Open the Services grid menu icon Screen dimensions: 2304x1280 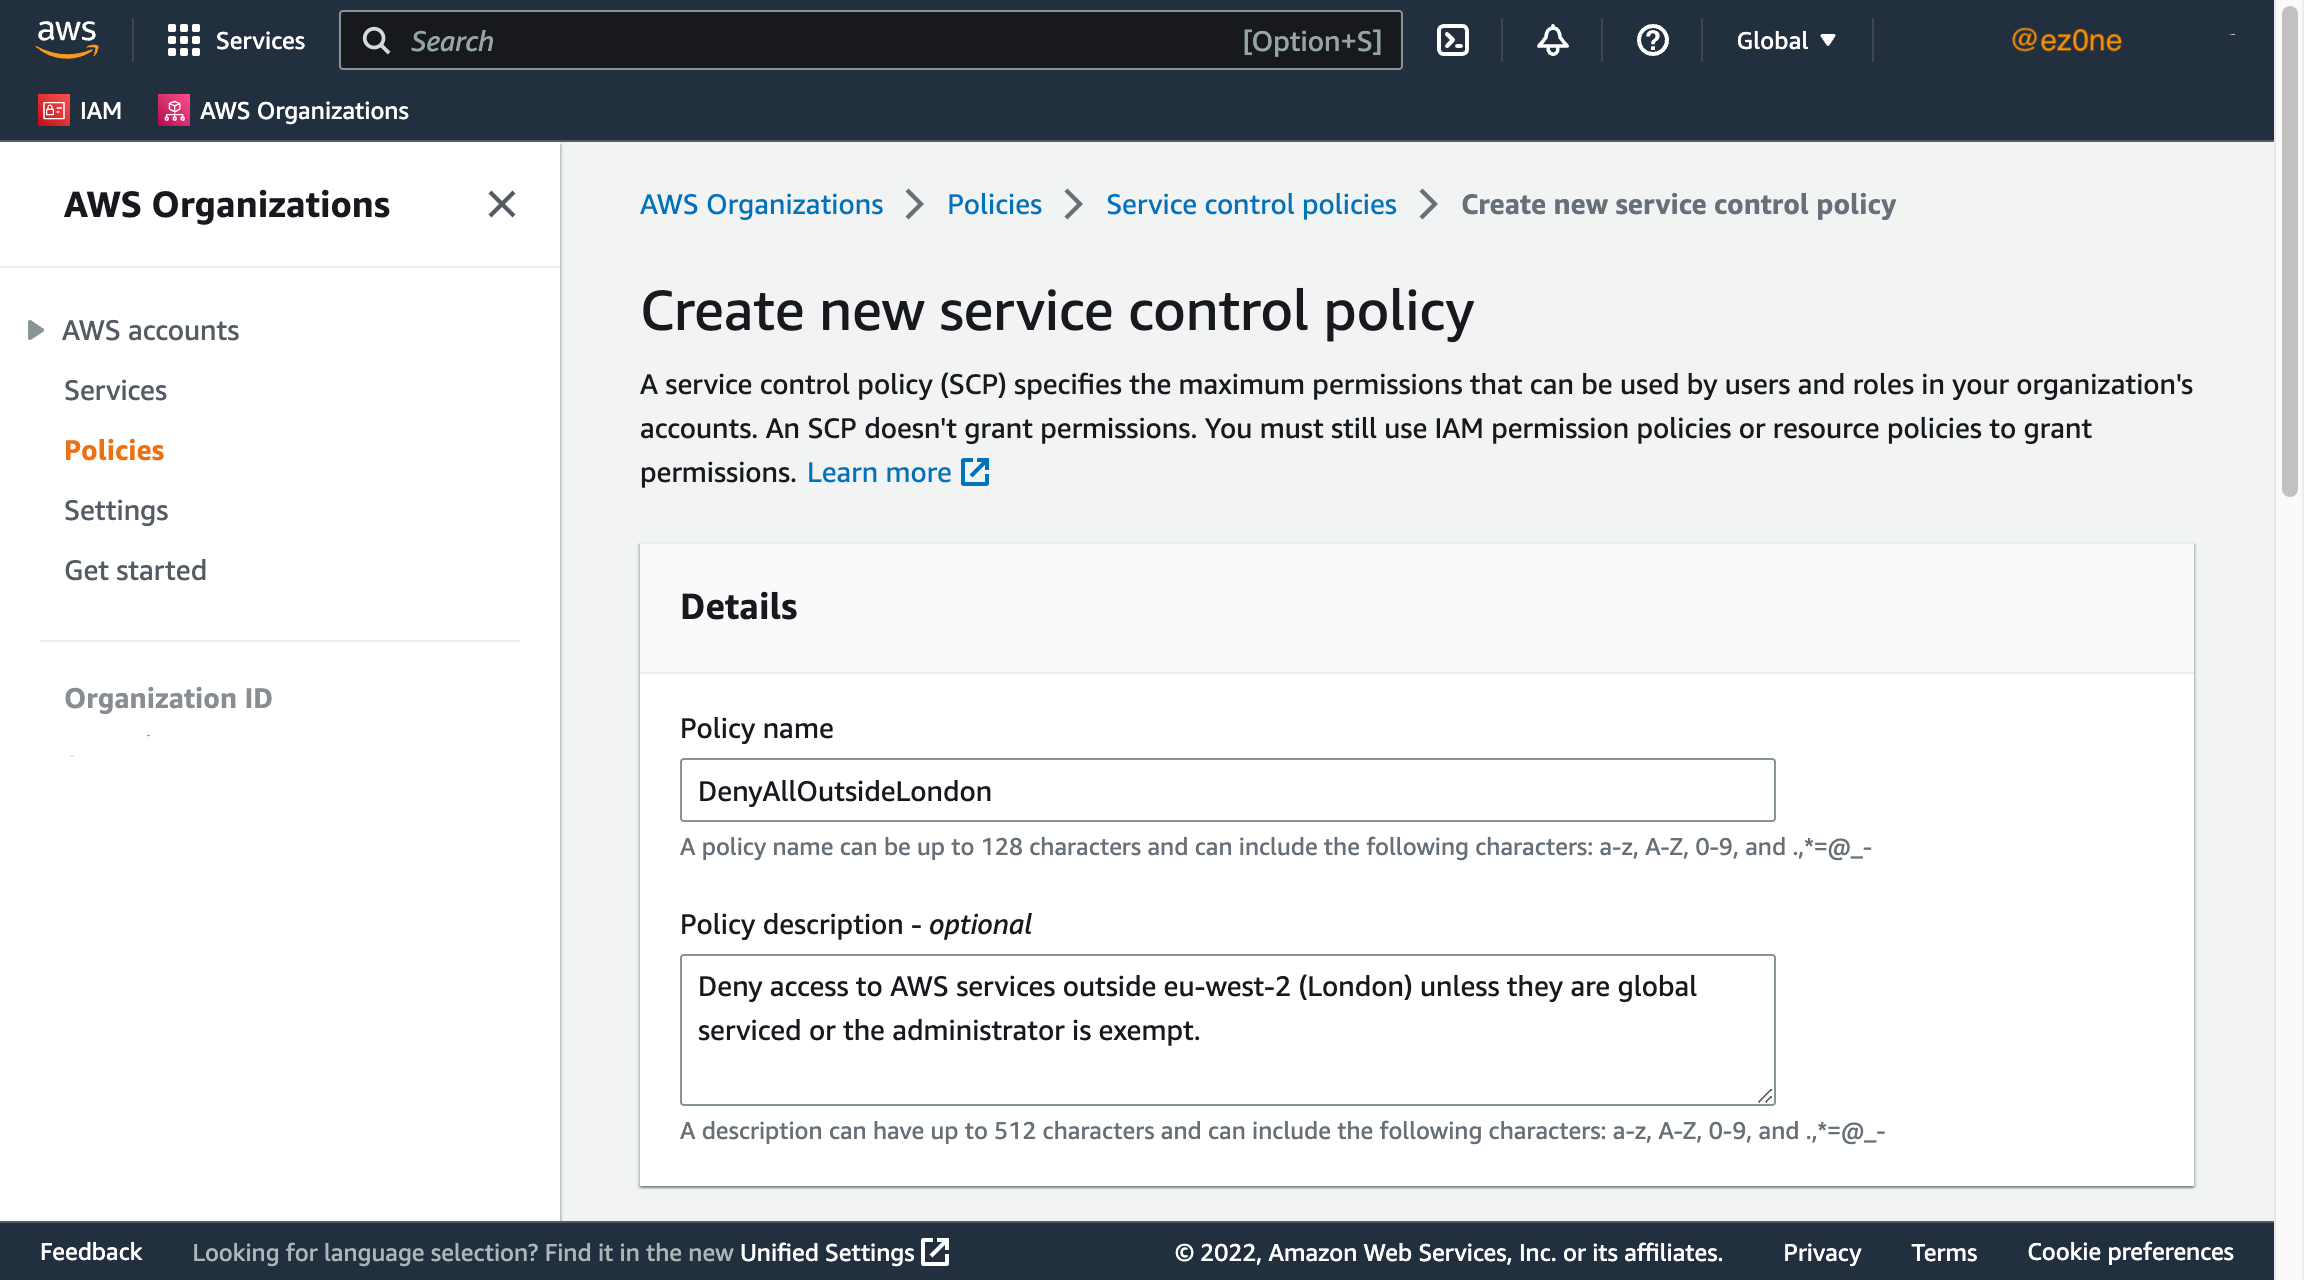(x=183, y=40)
